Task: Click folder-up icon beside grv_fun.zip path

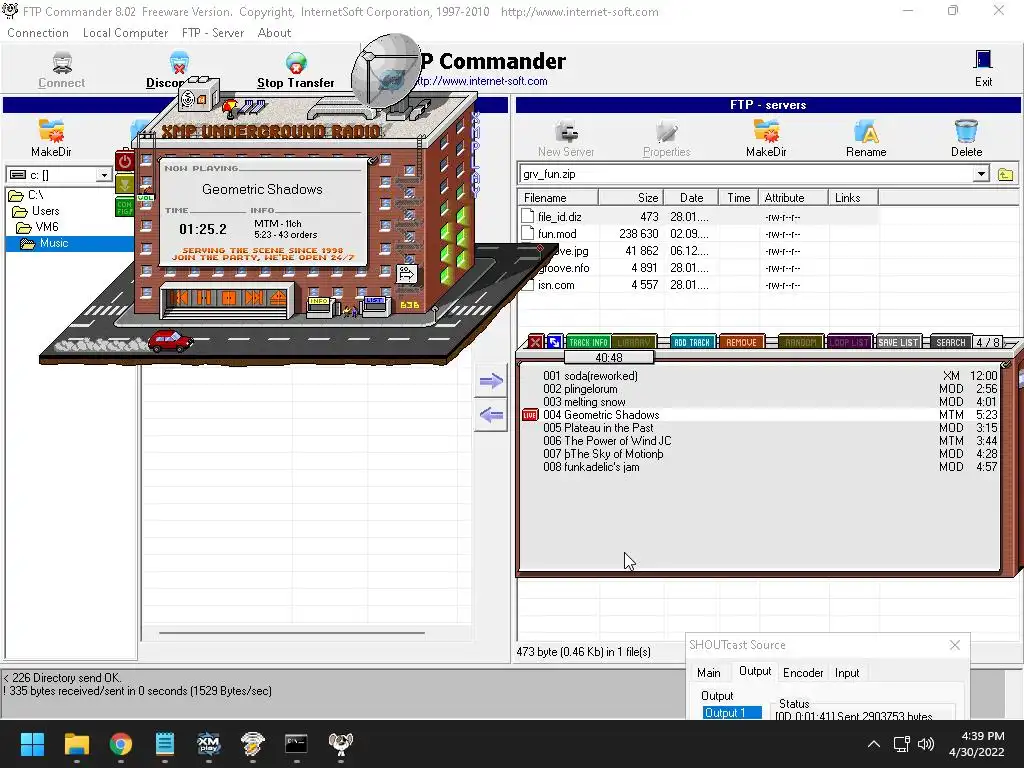Action: 1006,174
